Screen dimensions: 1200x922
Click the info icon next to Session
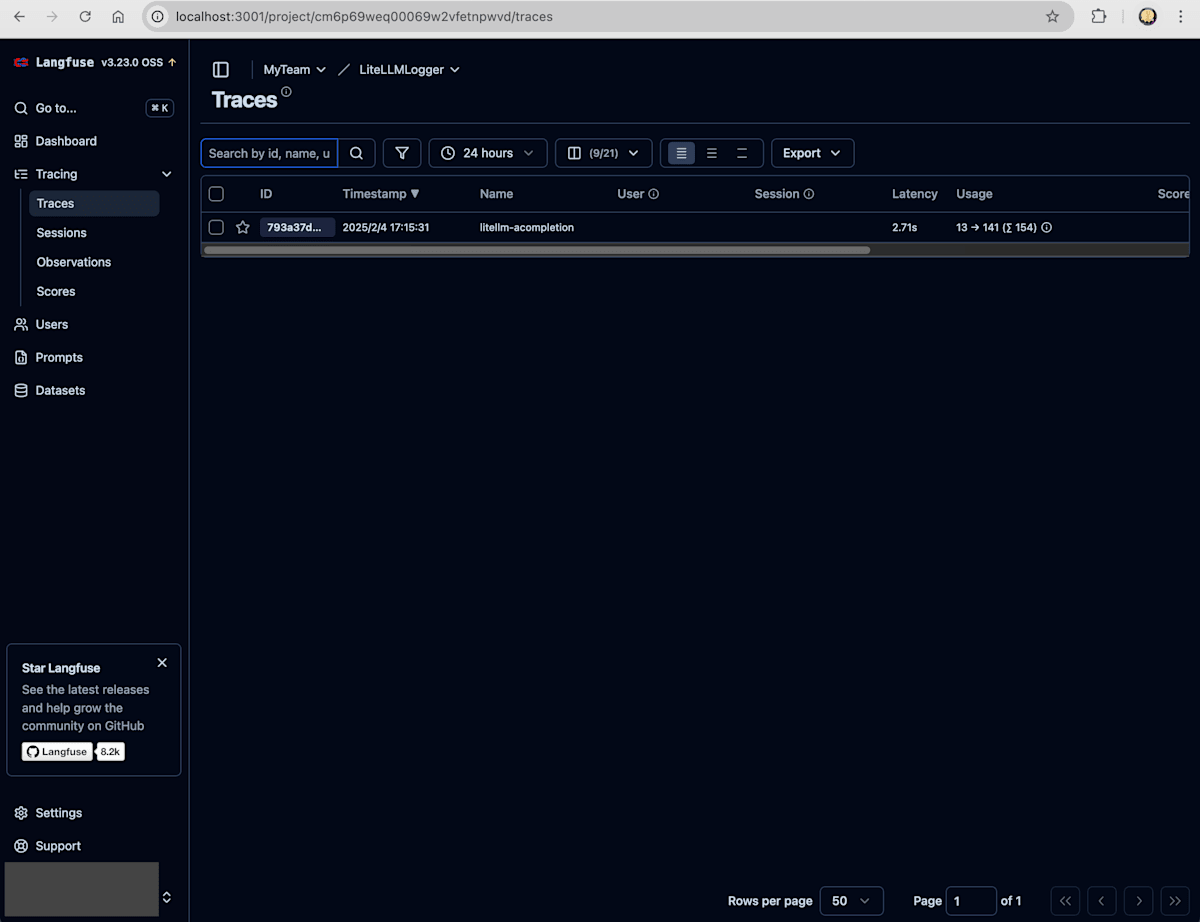click(809, 194)
